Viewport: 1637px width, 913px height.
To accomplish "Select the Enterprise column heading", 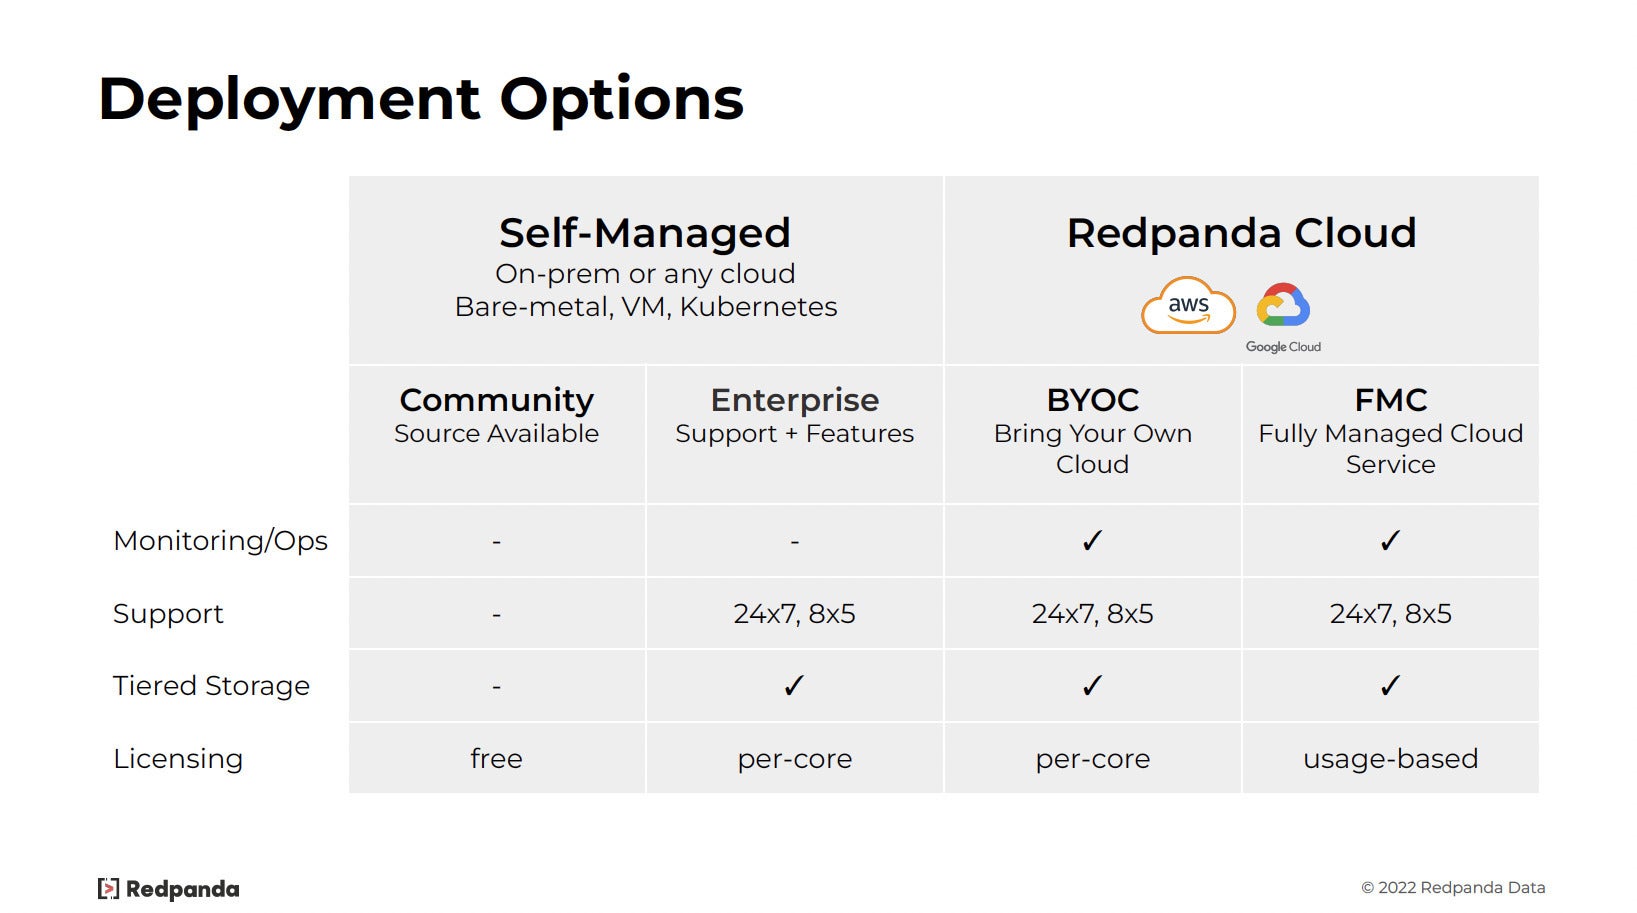I will pyautogui.click(x=794, y=400).
